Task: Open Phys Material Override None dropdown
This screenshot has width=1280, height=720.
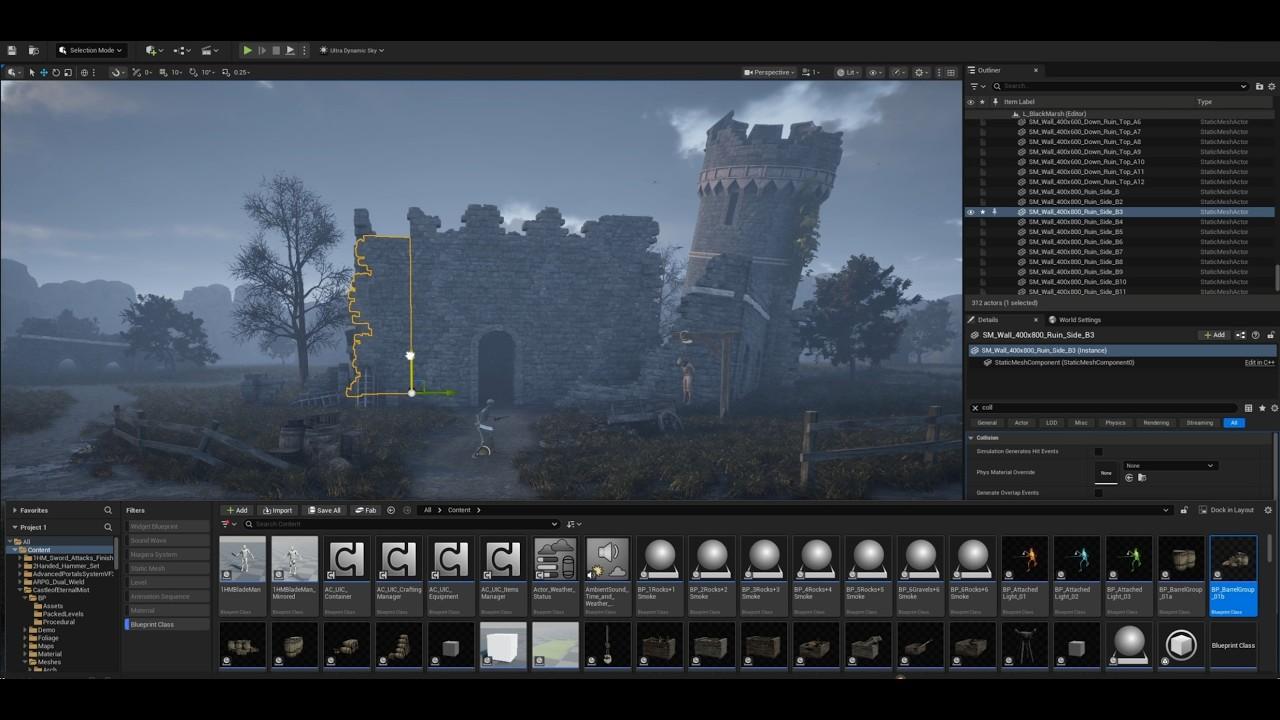Action: (x=1169, y=466)
